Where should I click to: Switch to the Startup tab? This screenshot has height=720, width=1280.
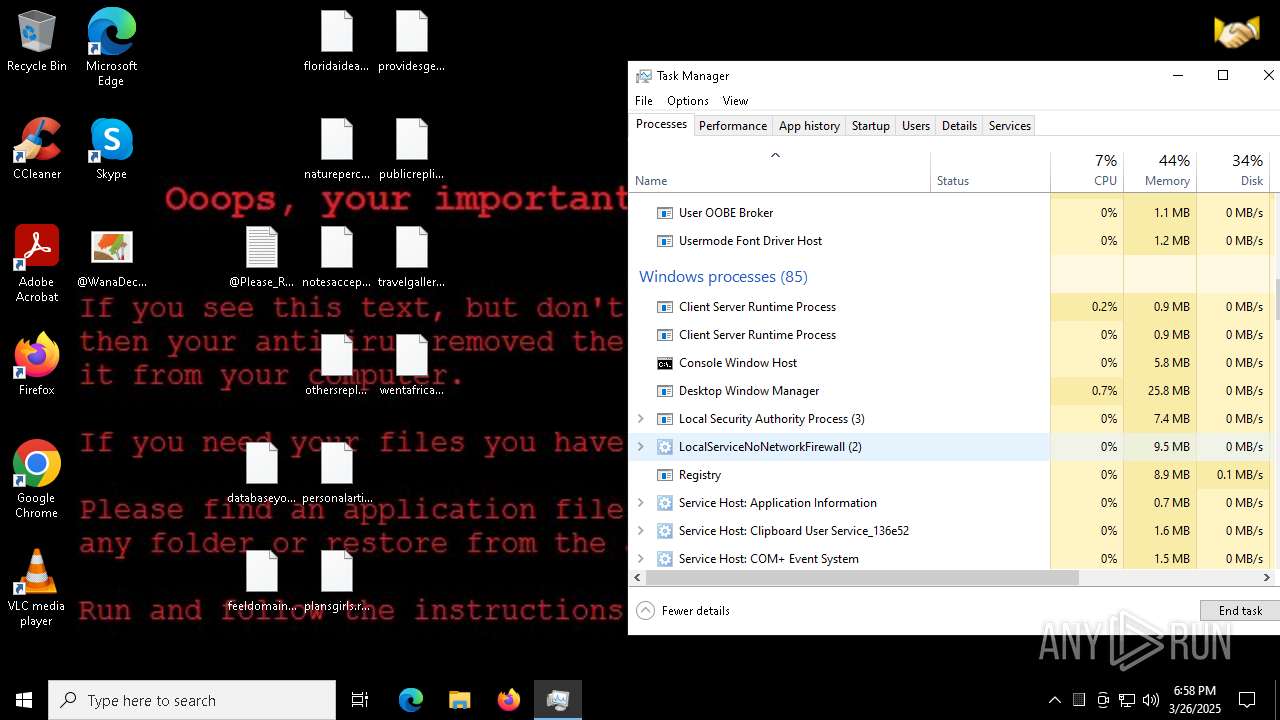pyautogui.click(x=870, y=126)
